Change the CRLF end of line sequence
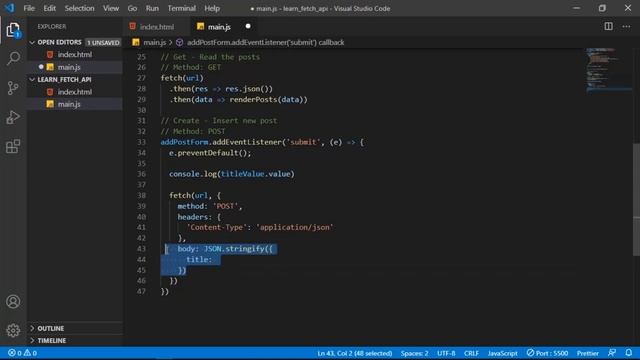 (471, 353)
